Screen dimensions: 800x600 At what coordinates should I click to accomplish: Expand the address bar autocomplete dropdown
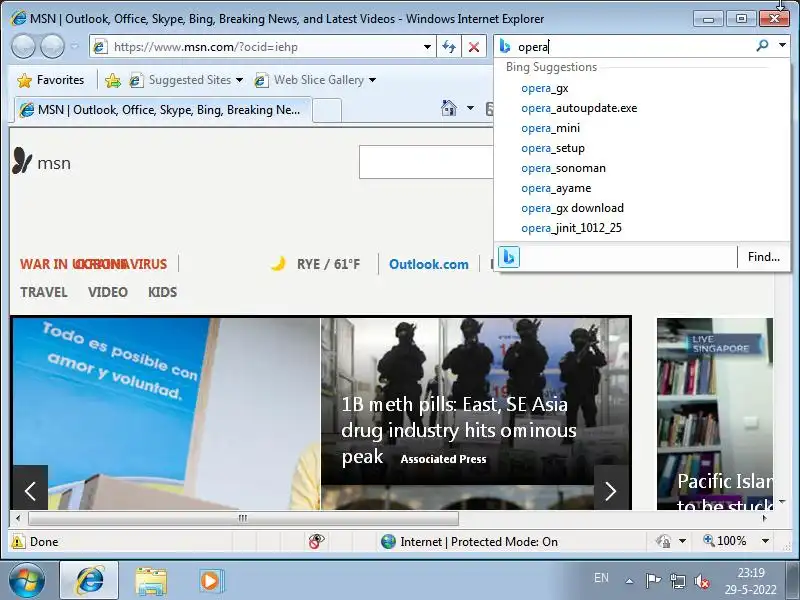[427, 47]
